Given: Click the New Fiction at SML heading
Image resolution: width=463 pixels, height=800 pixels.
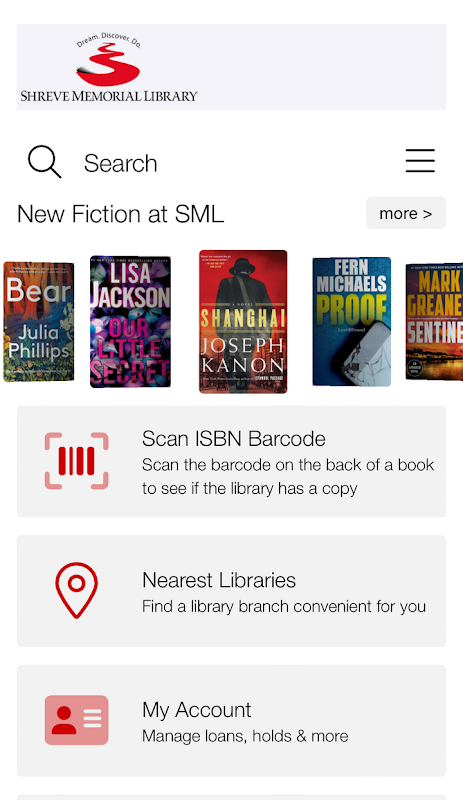Looking at the screenshot, I should tap(120, 214).
